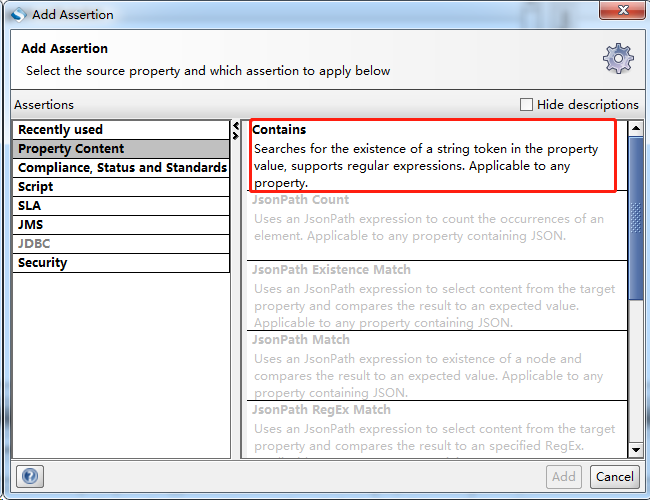Select the Recently used category
The image size is (650, 500).
121,130
